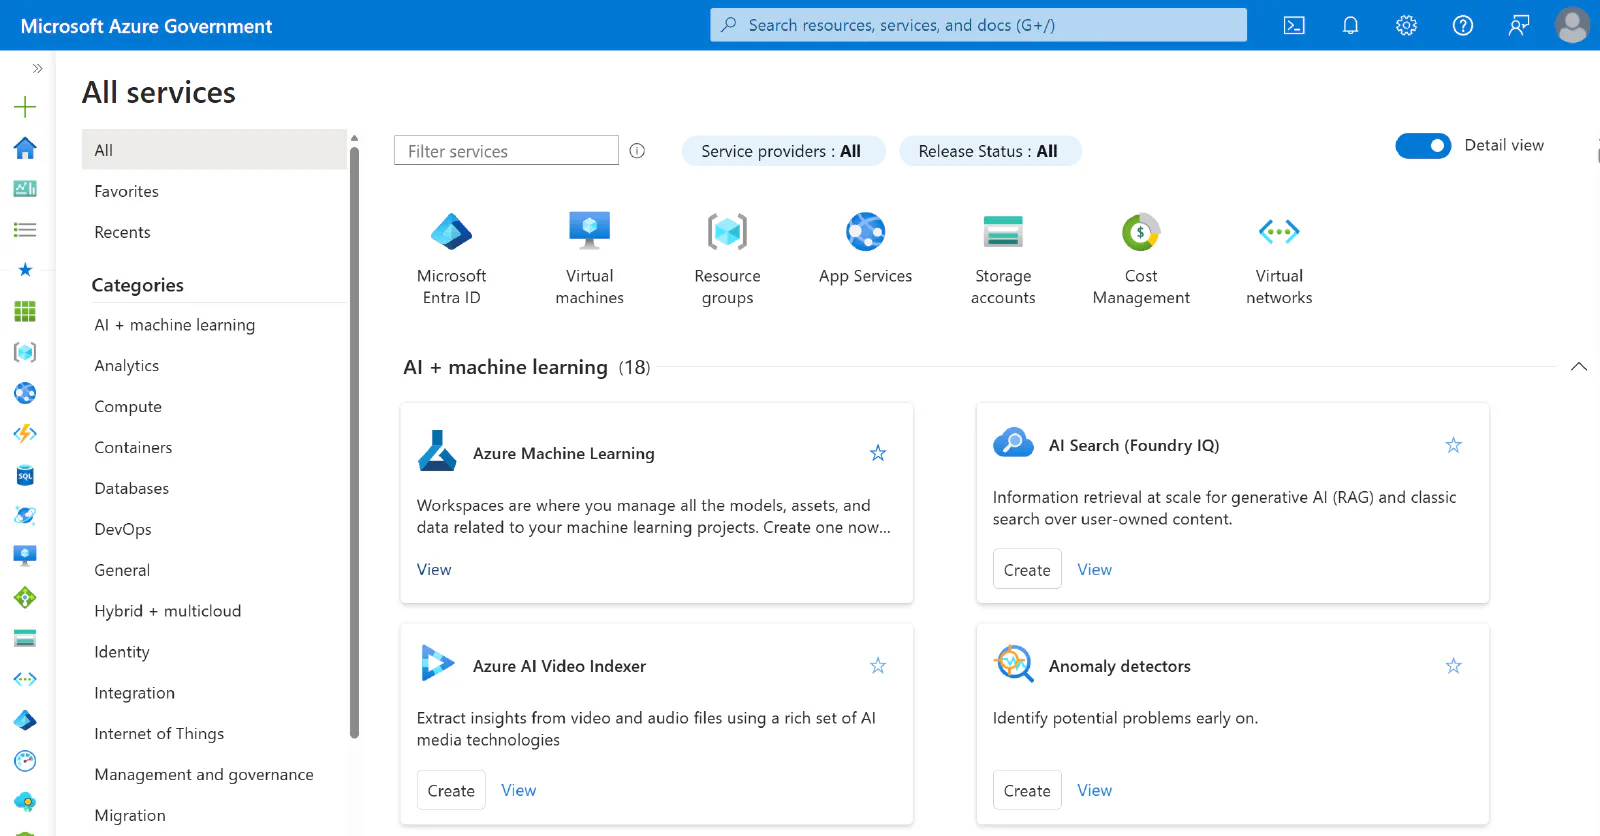Click the All services list icon in sidebar

(x=25, y=230)
